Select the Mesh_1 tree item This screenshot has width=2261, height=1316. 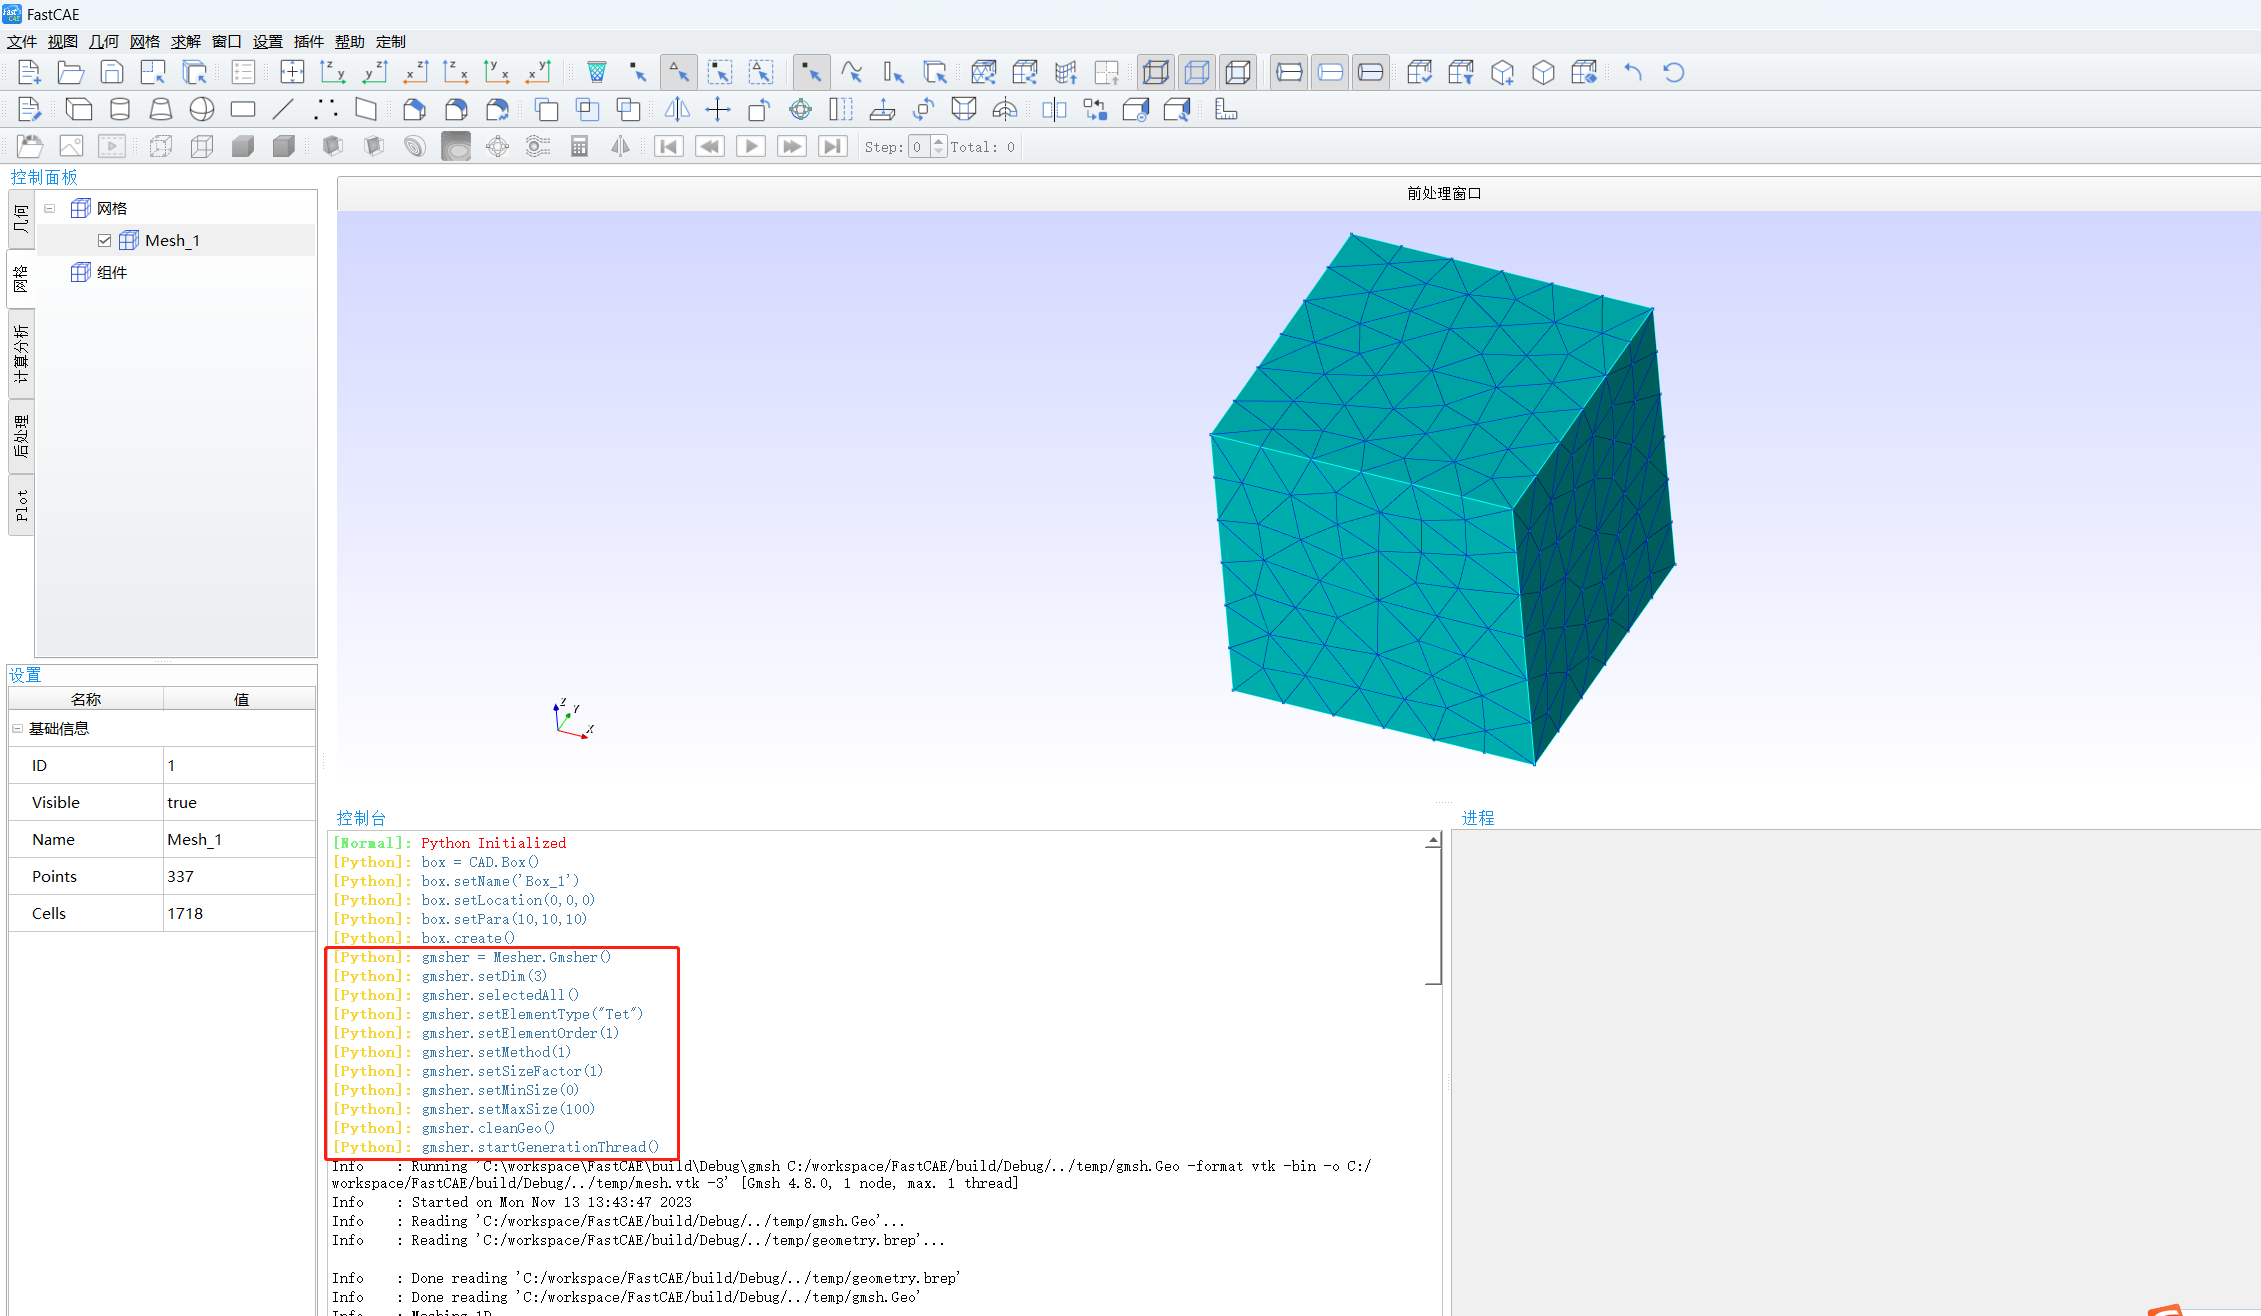click(x=172, y=241)
